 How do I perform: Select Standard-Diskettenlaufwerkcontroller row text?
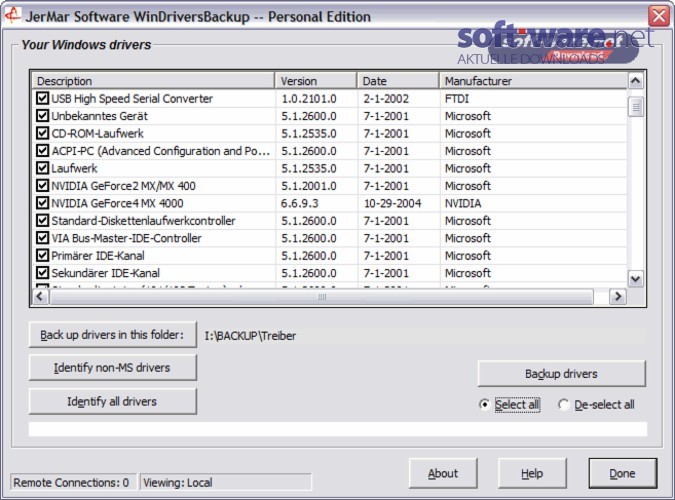pos(143,220)
